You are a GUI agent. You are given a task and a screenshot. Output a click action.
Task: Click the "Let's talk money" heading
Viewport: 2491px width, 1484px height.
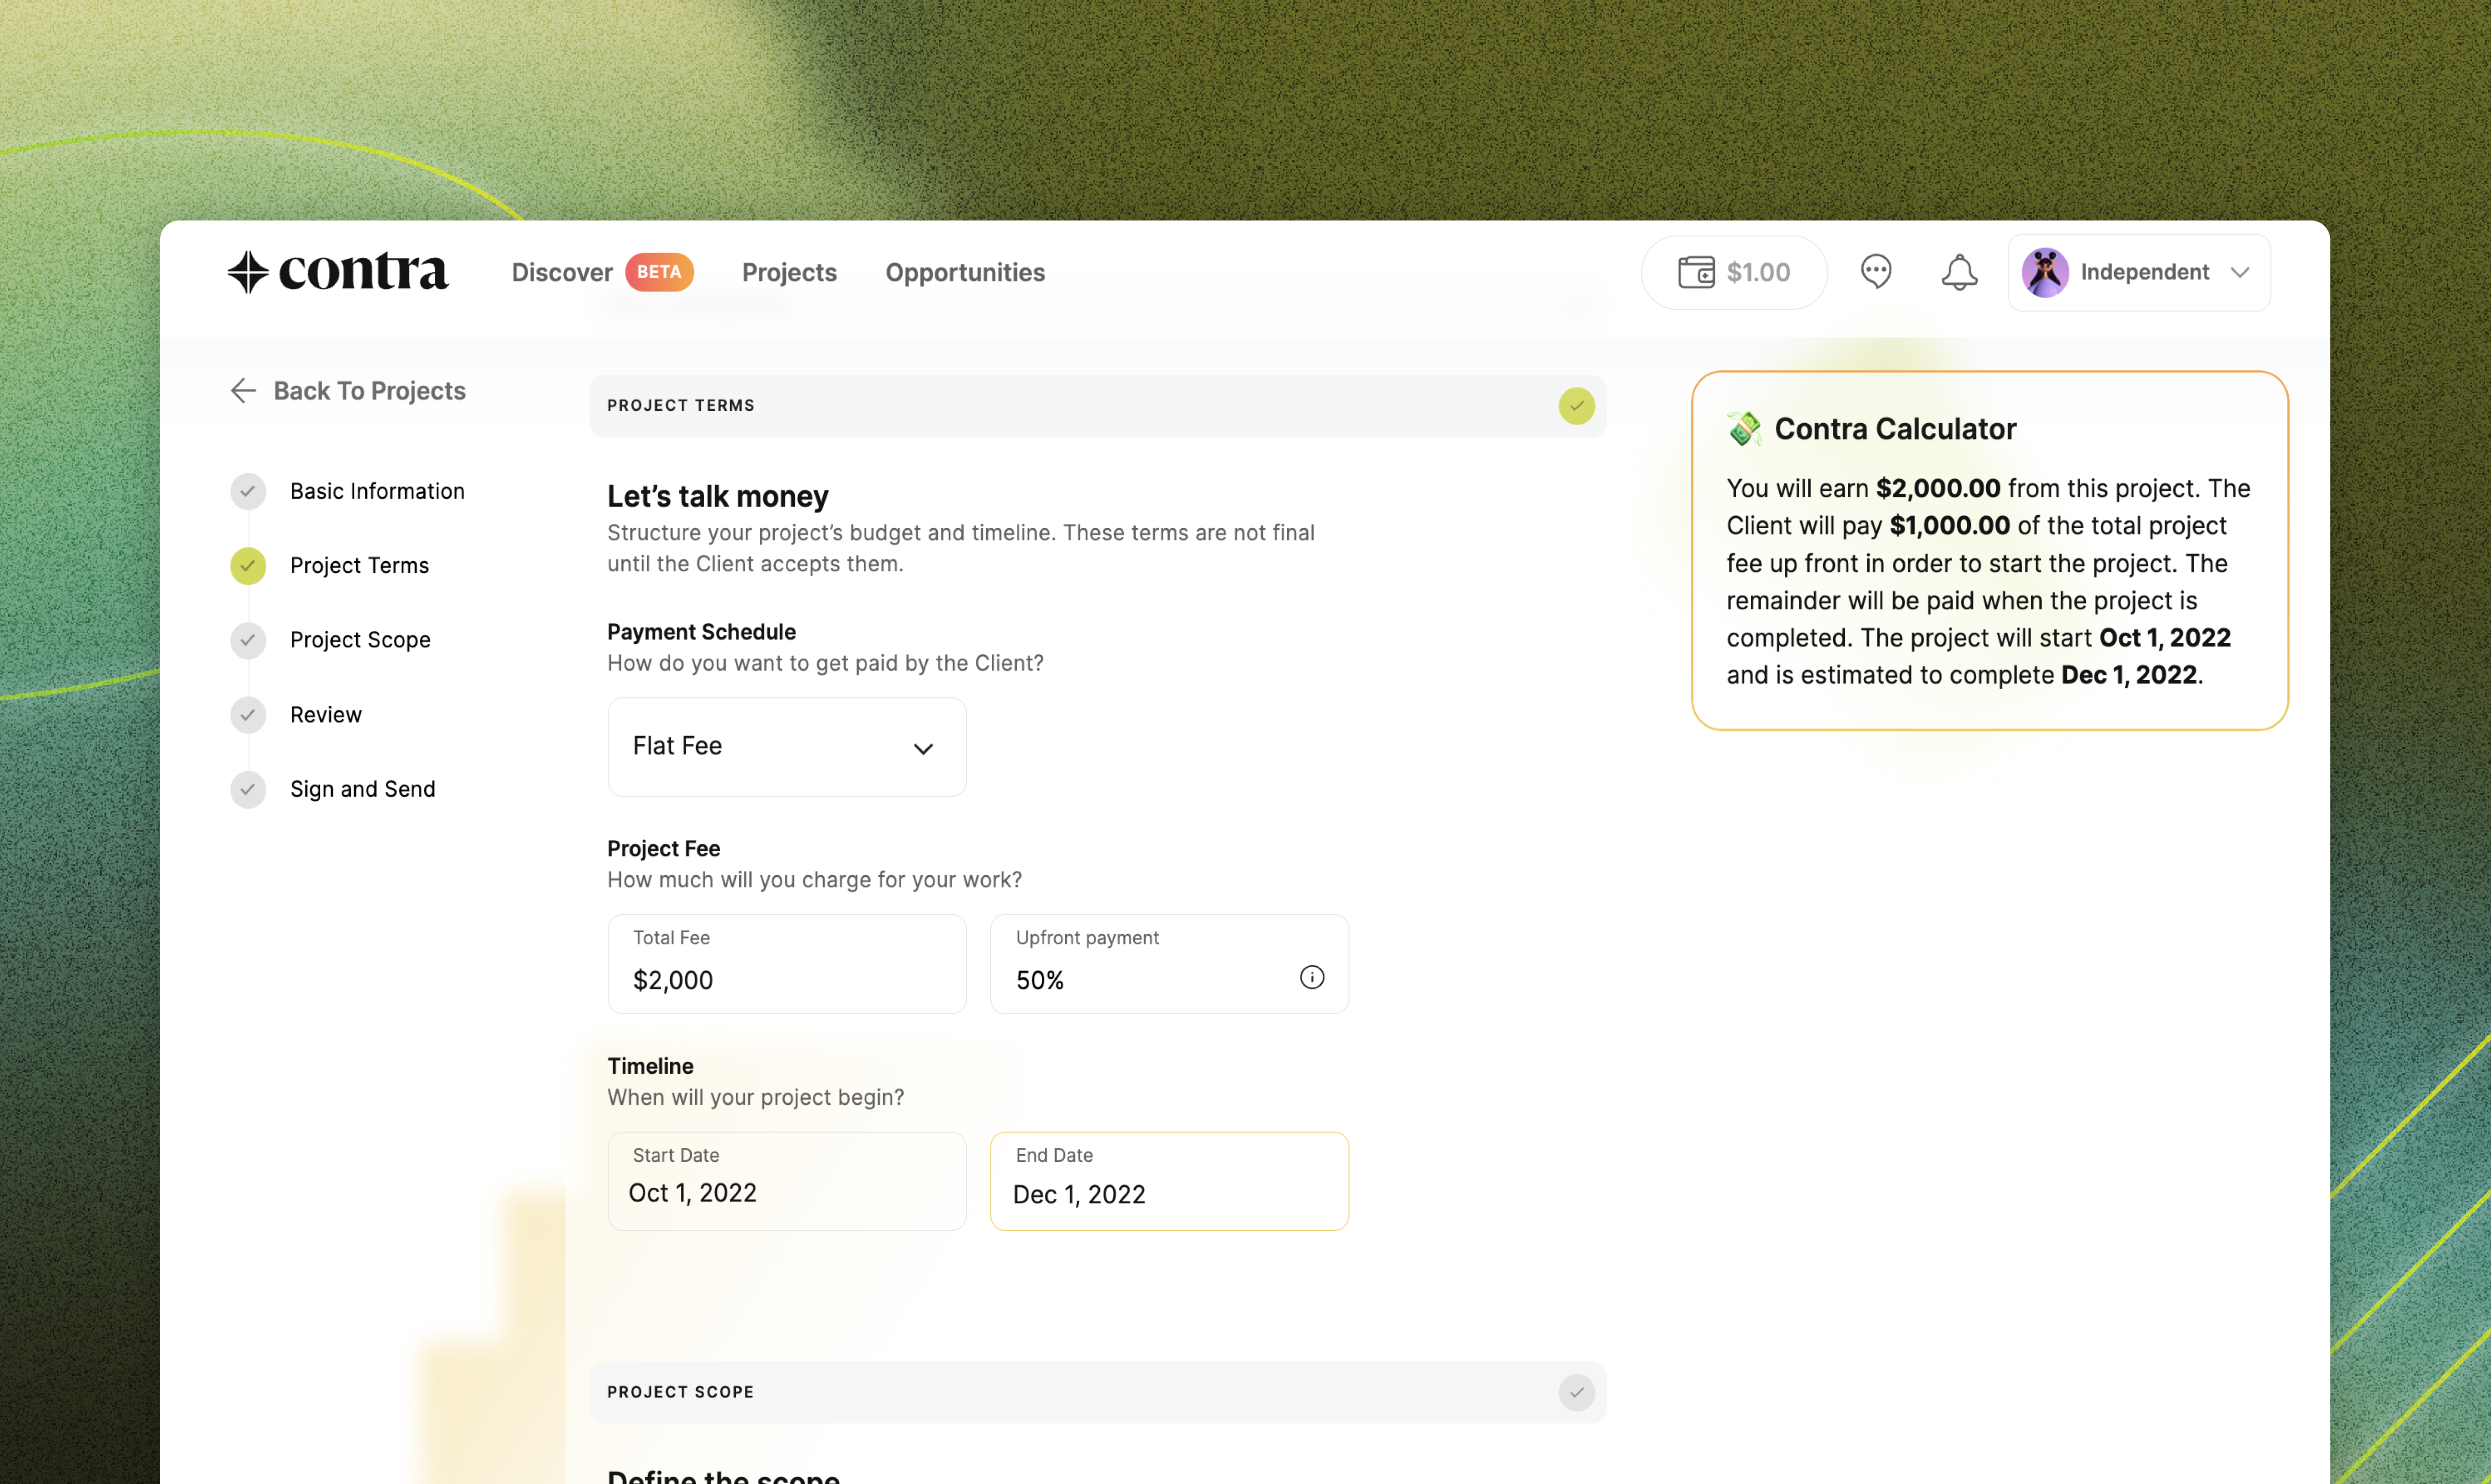pyautogui.click(x=718, y=496)
